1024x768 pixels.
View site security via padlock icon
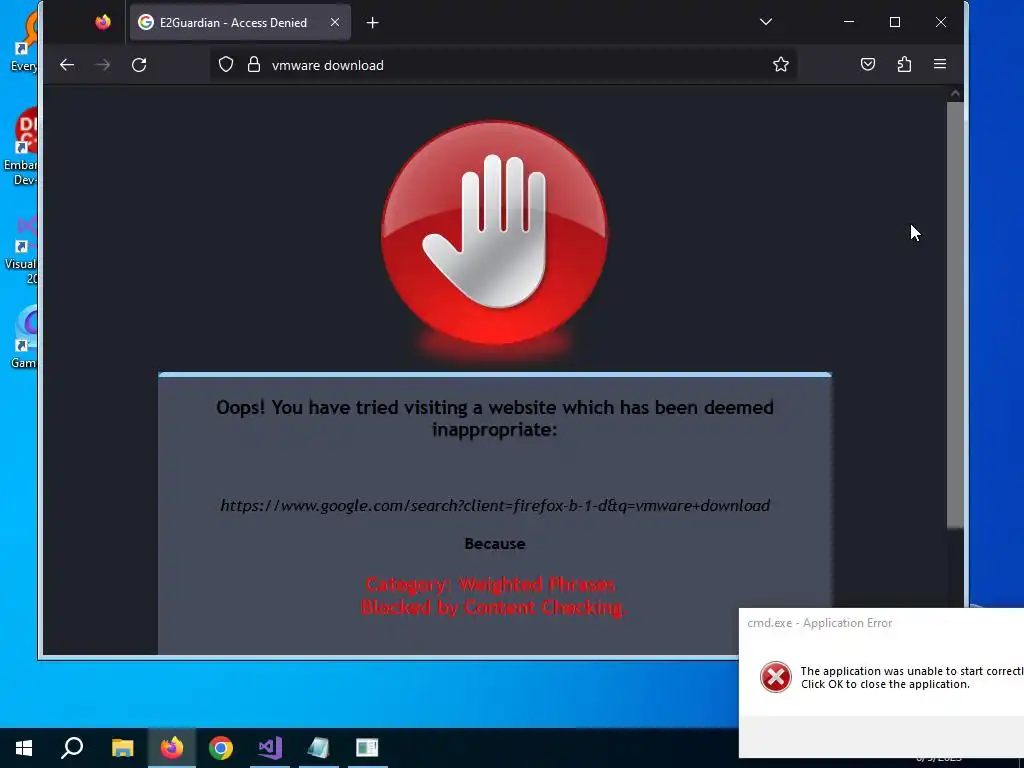(254, 65)
